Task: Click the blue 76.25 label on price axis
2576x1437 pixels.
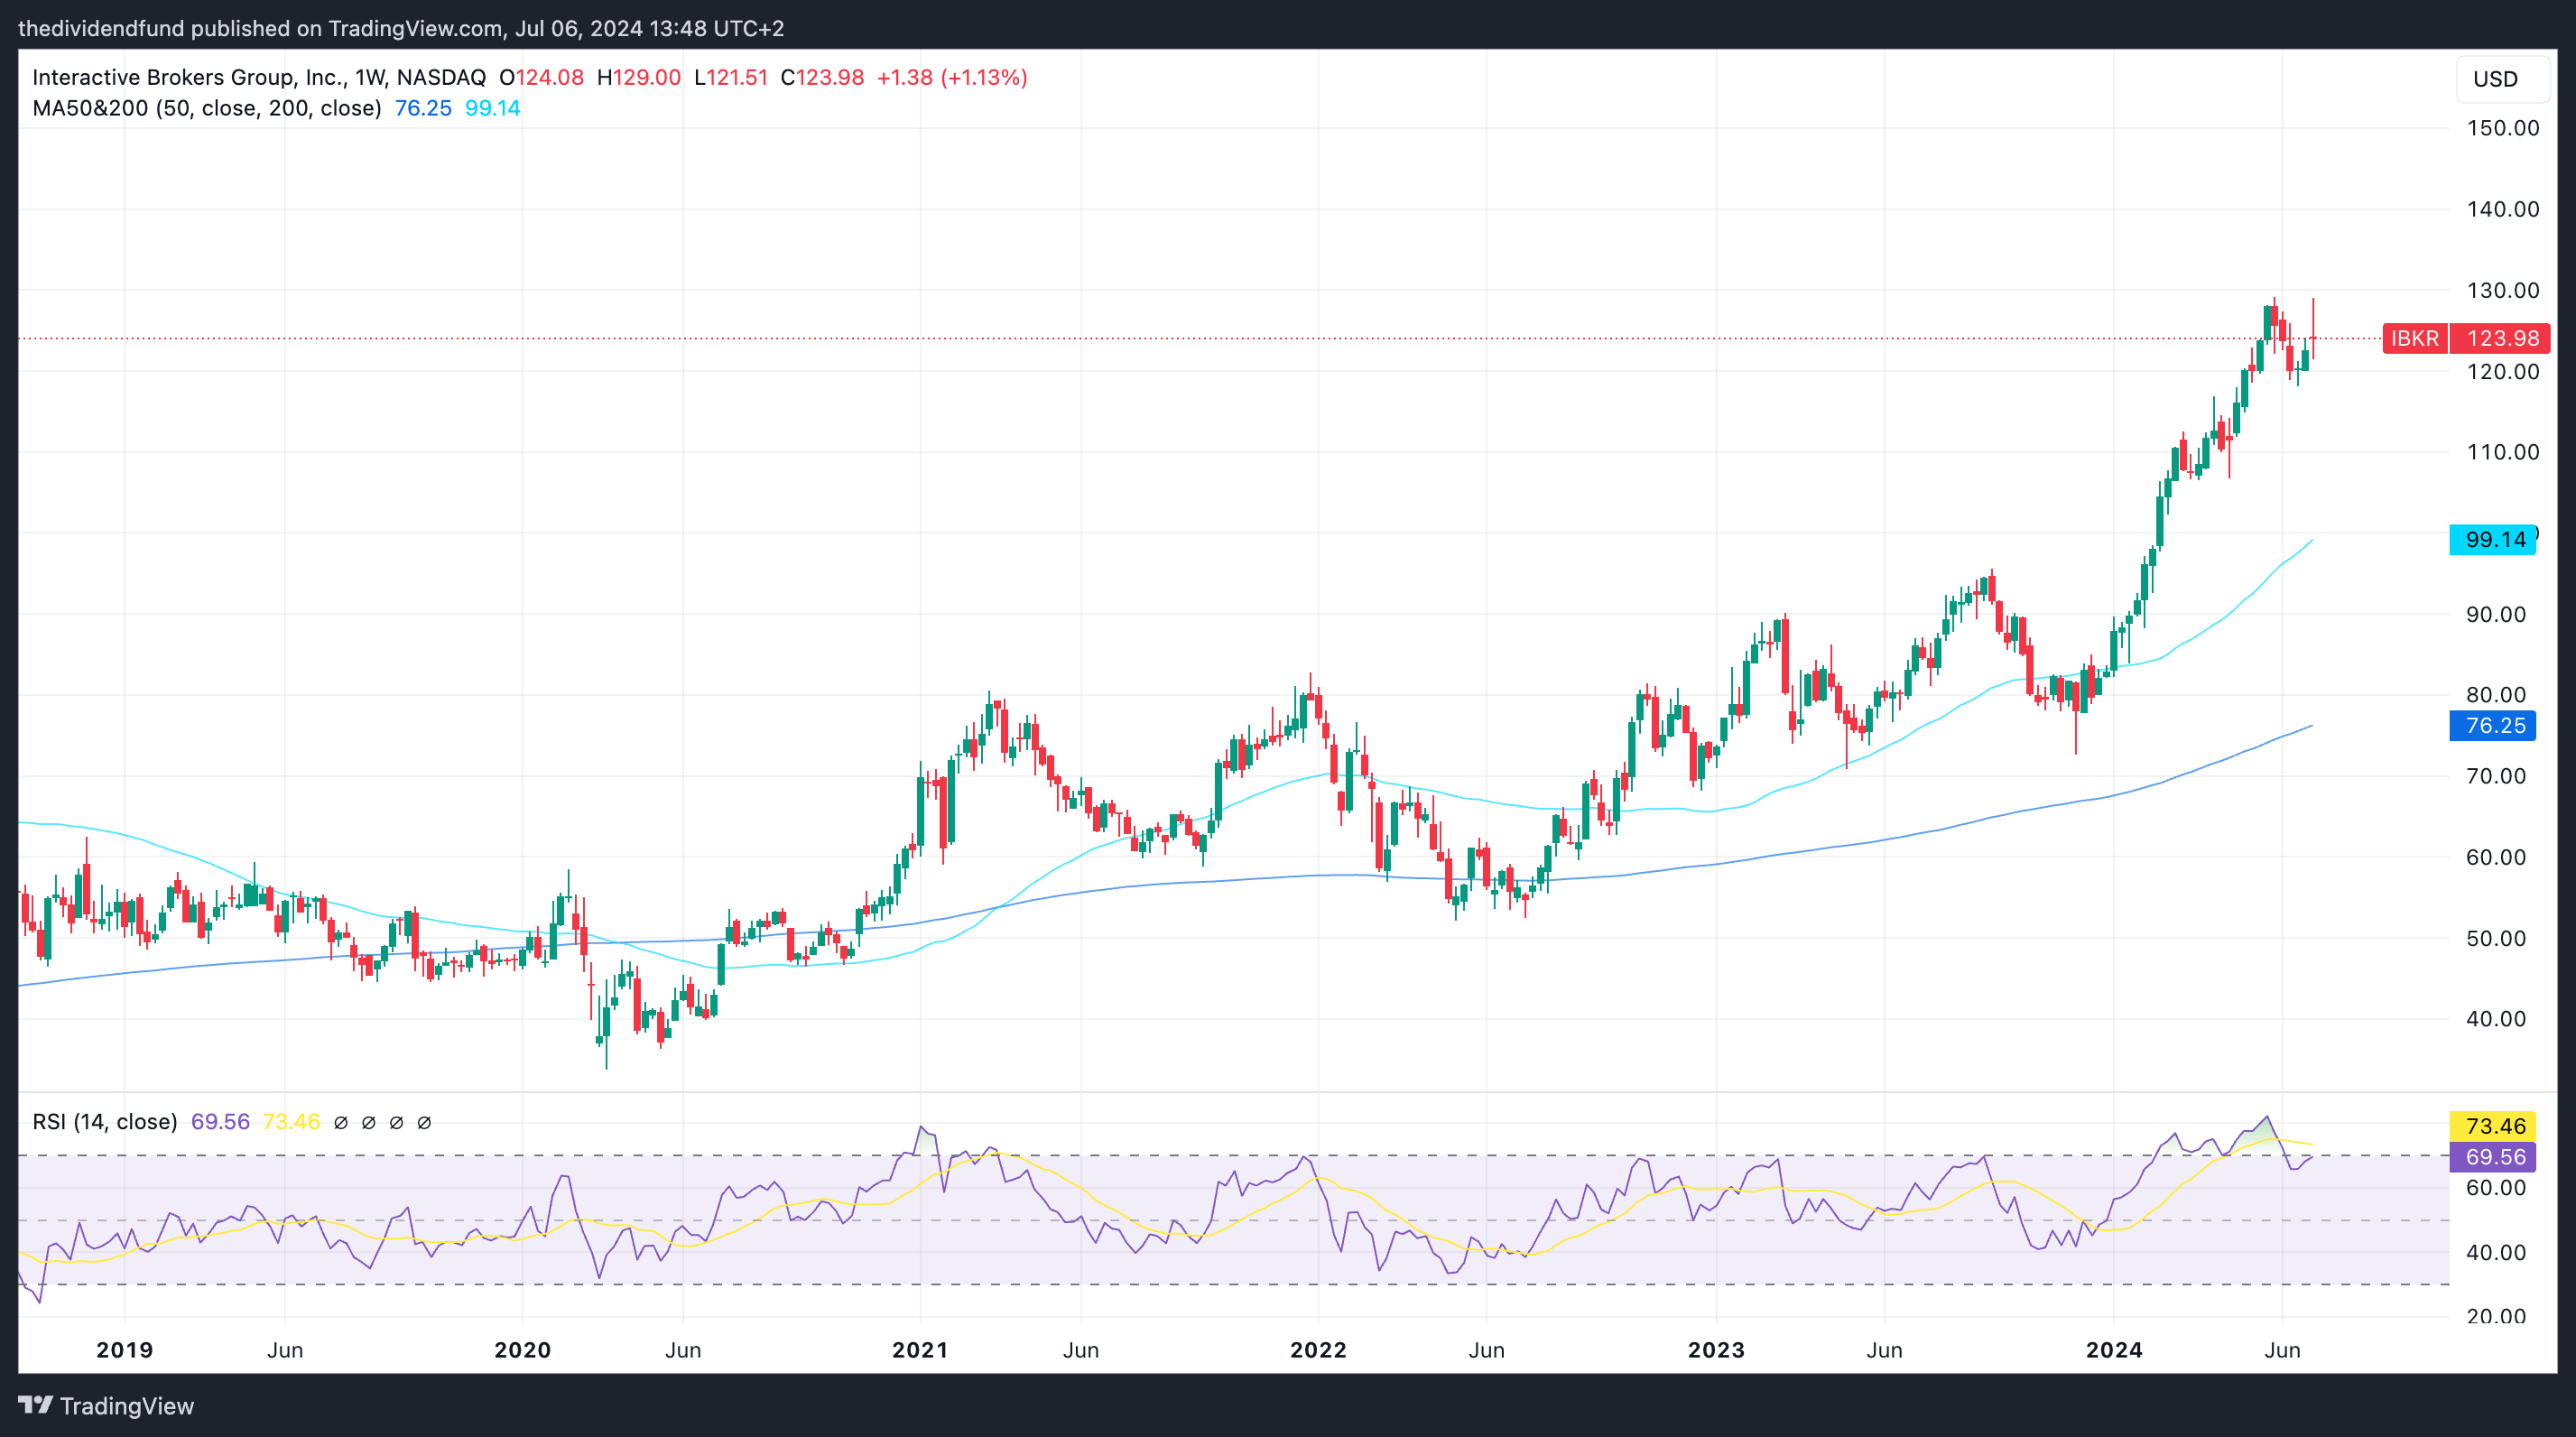Action: click(x=2493, y=725)
